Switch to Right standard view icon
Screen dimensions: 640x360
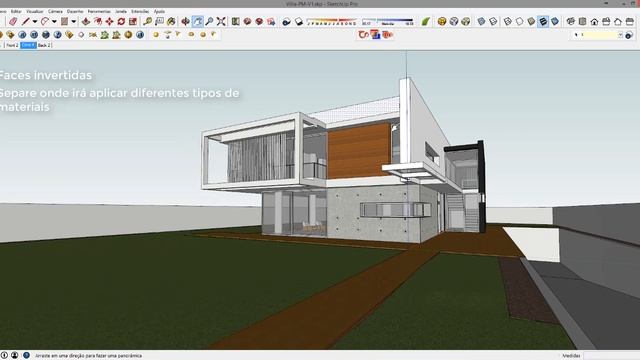(606, 21)
